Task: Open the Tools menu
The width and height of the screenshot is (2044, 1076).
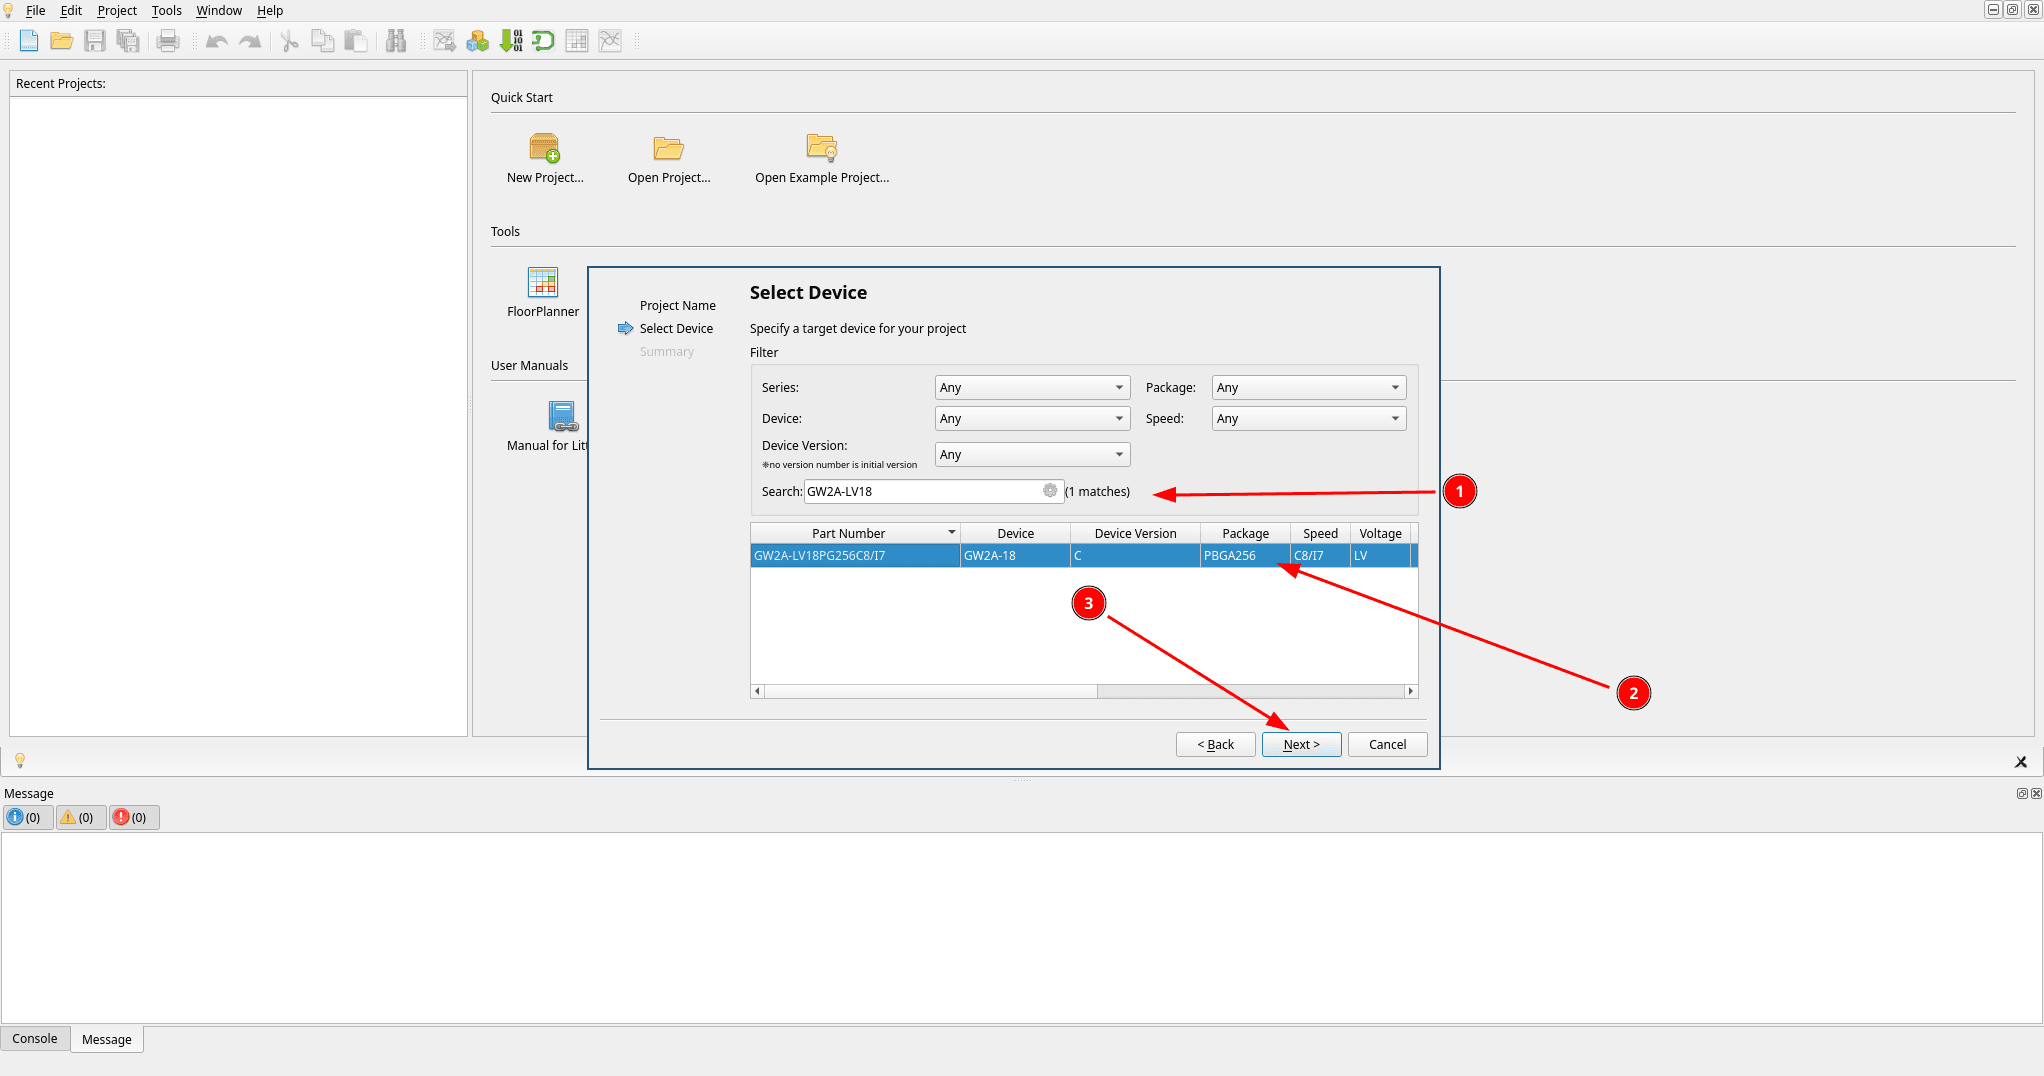Action: point(166,10)
